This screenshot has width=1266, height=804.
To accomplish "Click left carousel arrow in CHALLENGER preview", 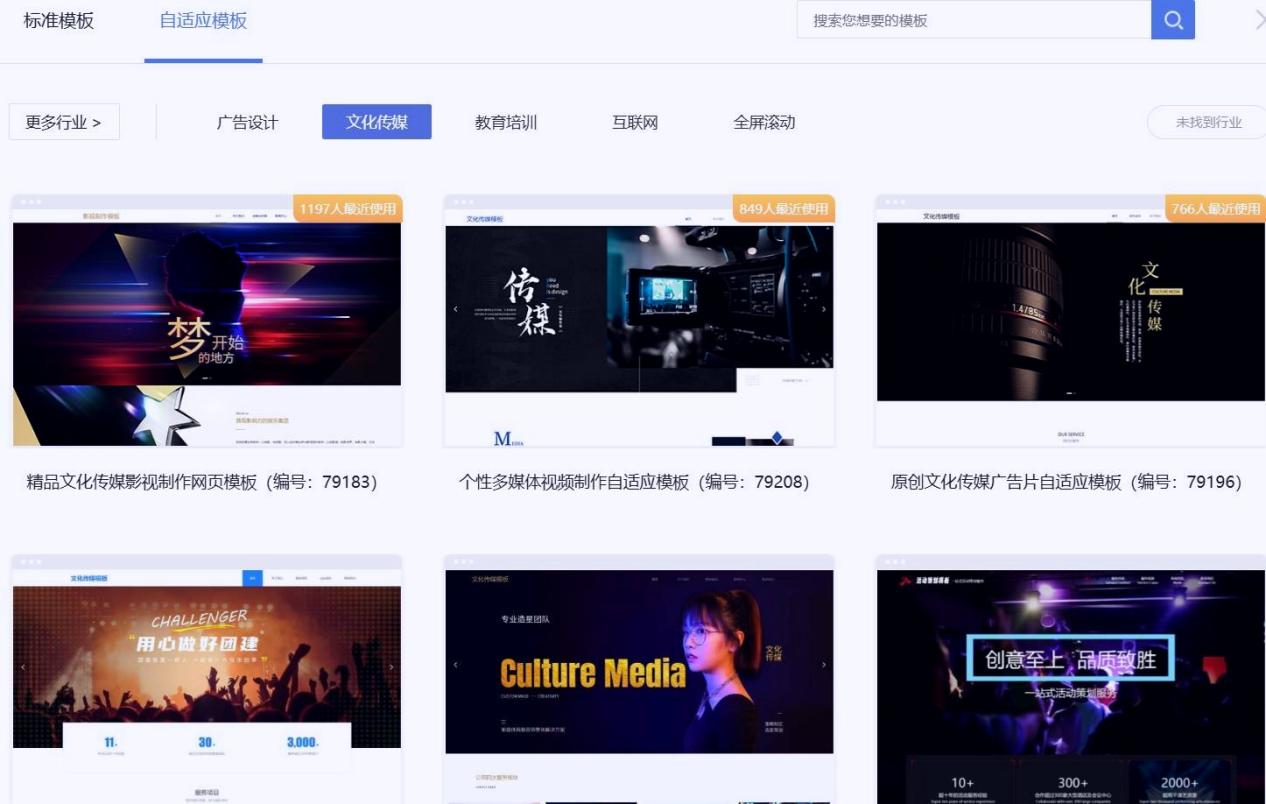I will point(23,667).
